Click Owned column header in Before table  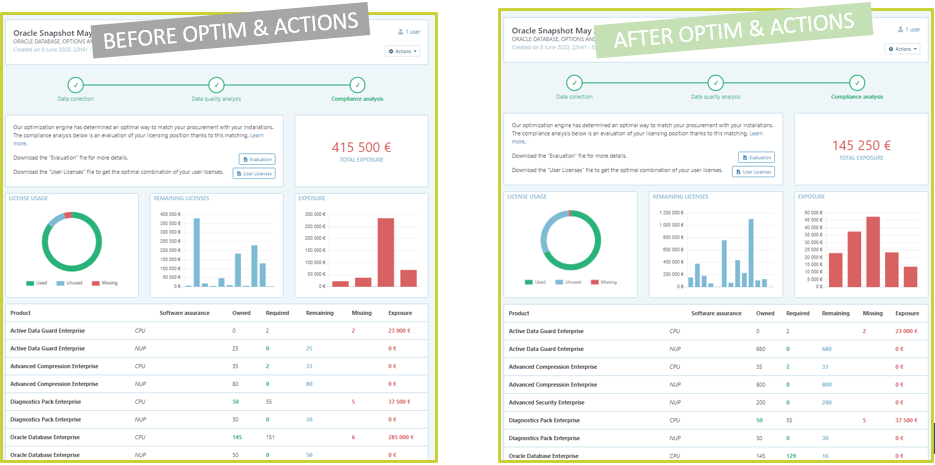[241, 313]
